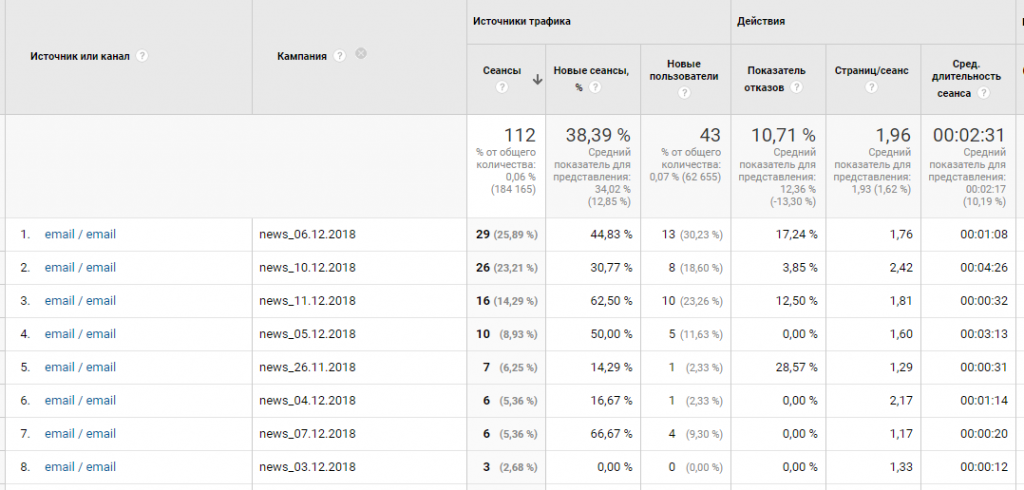Click total average duration 00:02:31
This screenshot has width=1024, height=490.
pos(968,135)
